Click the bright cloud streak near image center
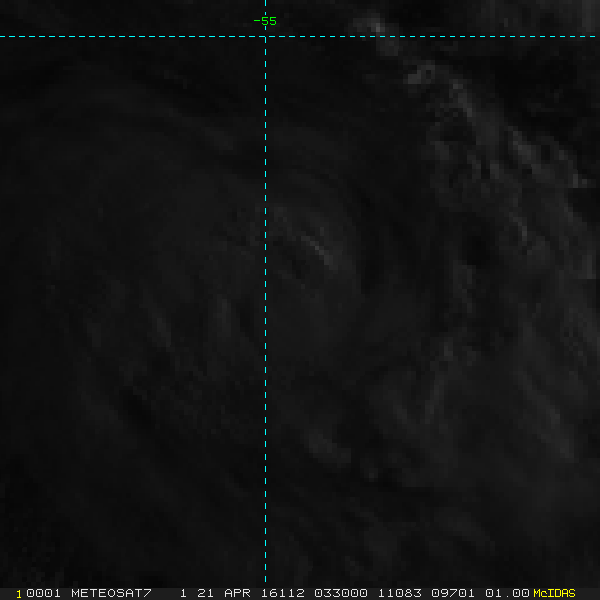The width and height of the screenshot is (600, 600). [x=318, y=252]
